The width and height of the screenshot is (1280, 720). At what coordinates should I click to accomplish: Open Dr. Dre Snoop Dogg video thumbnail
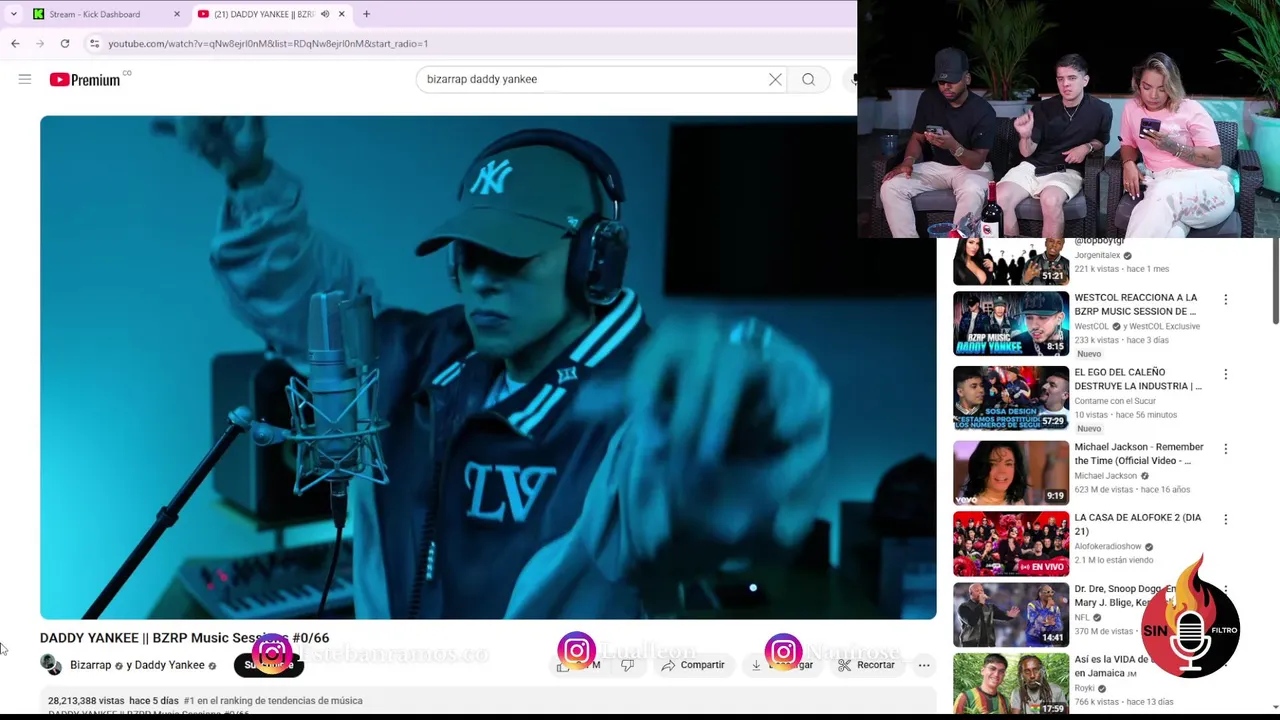[1011, 615]
